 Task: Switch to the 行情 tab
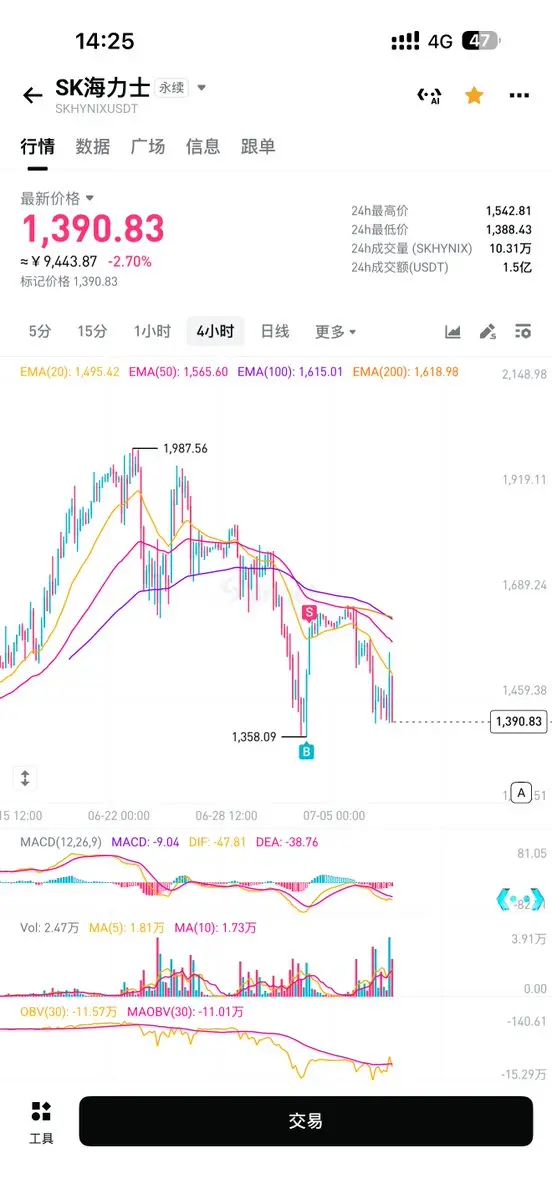(x=37, y=147)
